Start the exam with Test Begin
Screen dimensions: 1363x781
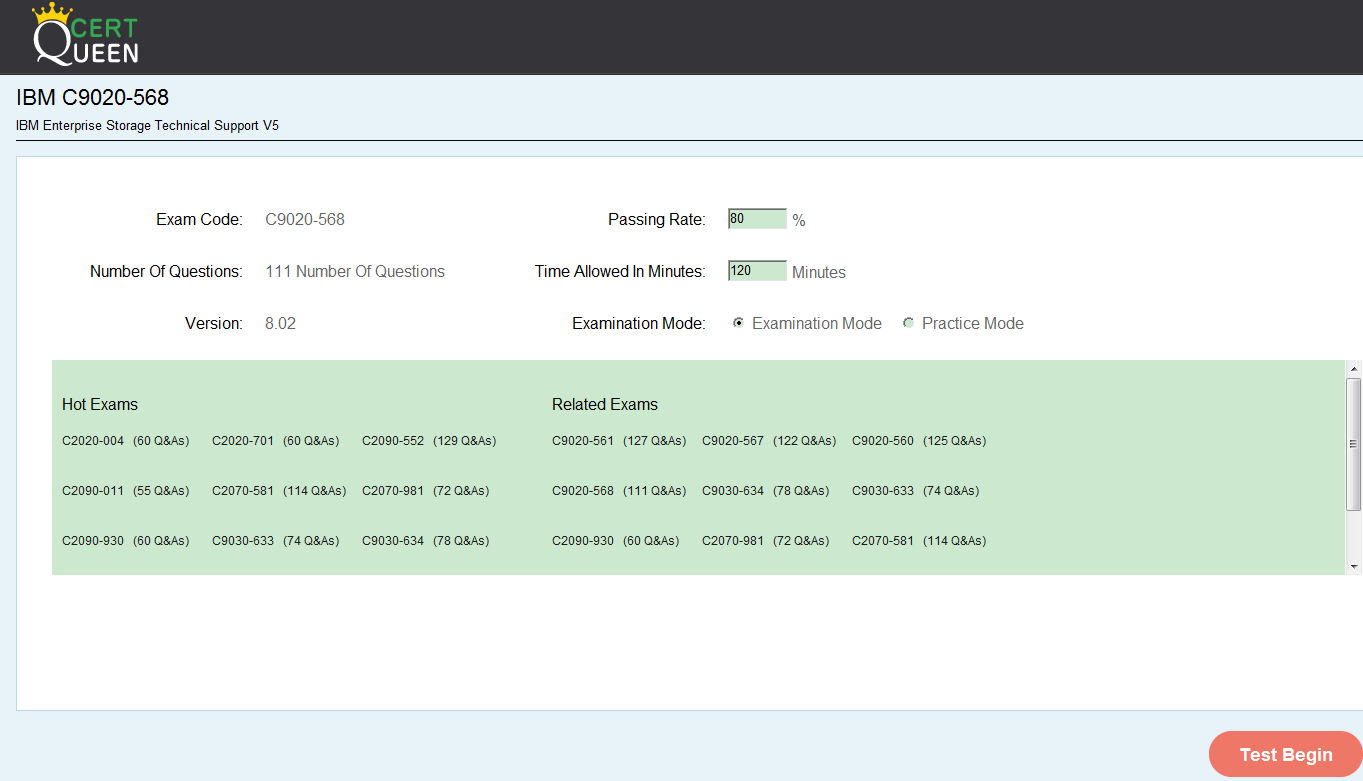(x=1286, y=755)
